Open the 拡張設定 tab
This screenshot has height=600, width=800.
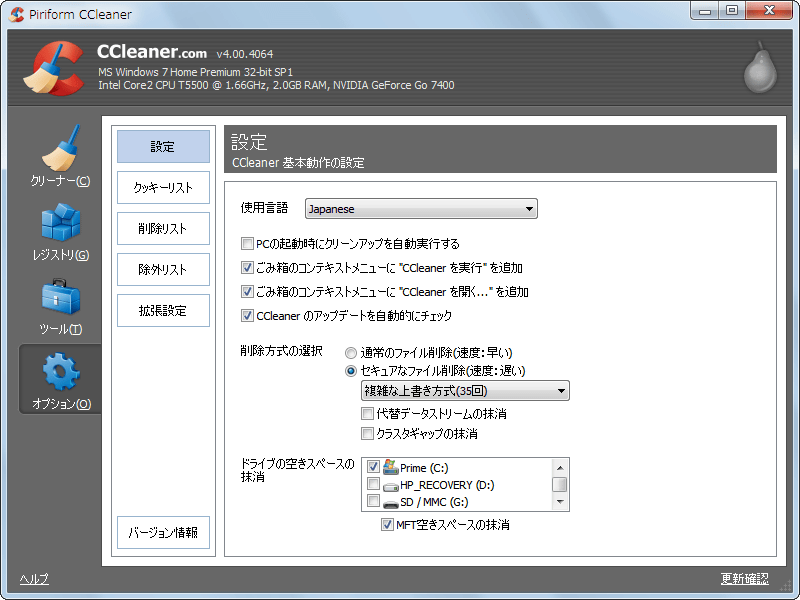pyautogui.click(x=163, y=310)
